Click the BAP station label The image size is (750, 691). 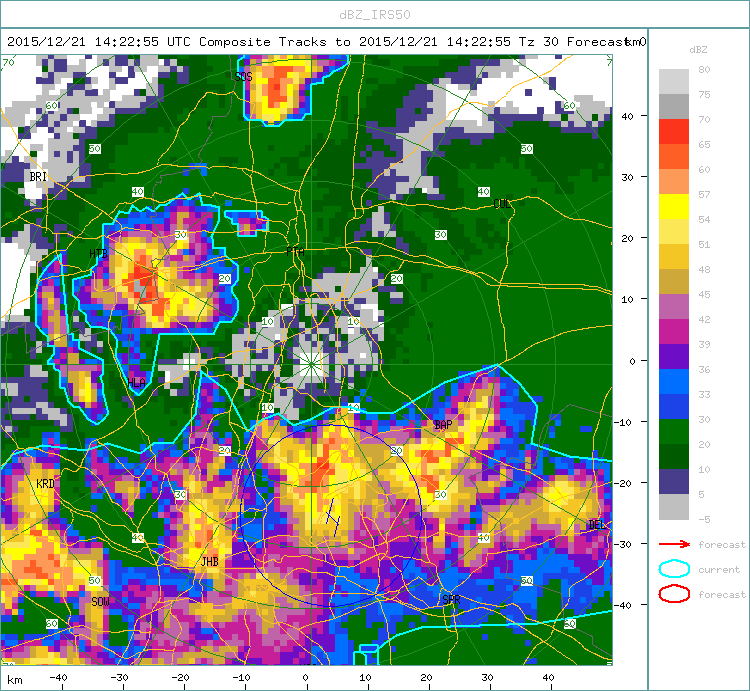click(x=443, y=425)
